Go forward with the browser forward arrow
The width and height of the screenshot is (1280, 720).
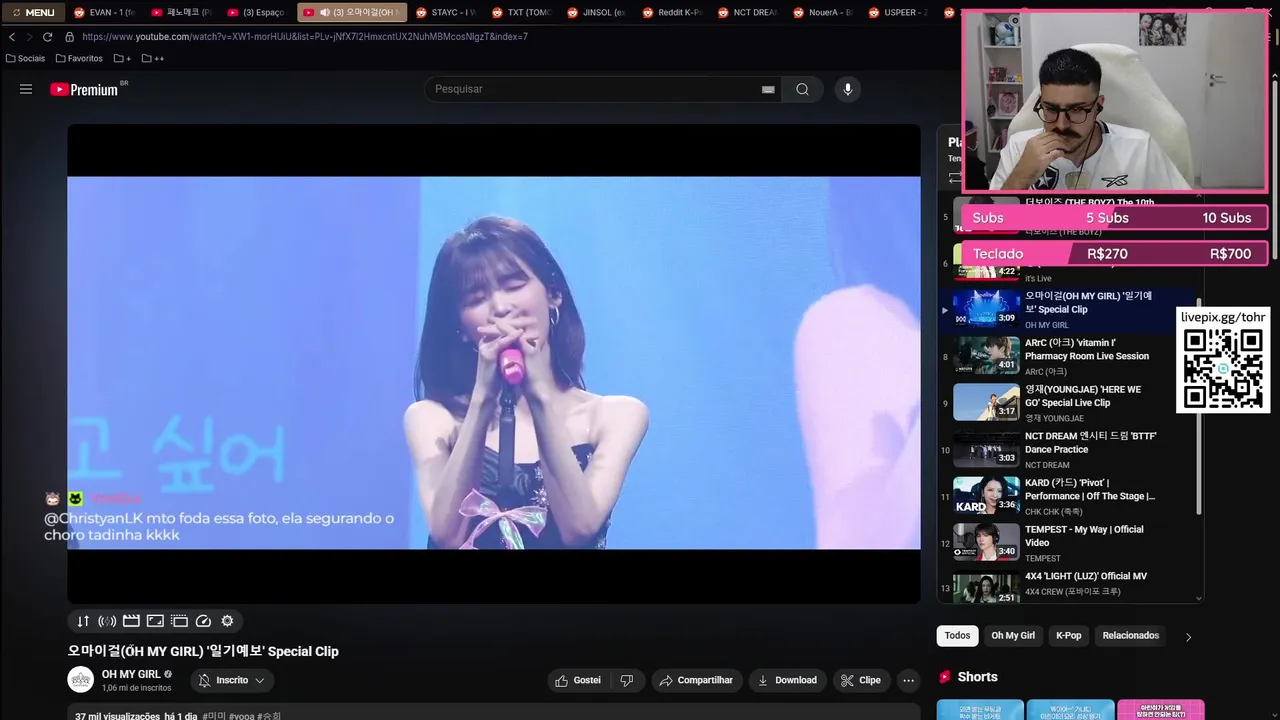coord(29,37)
